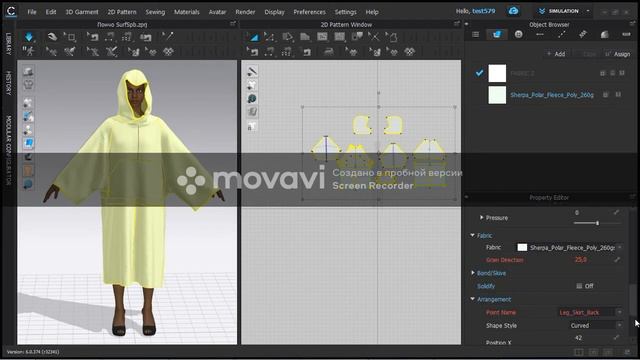640x360 pixels.
Task: Choose the pause-figure fitting tool in 3D toolbar
Action: [29, 51]
